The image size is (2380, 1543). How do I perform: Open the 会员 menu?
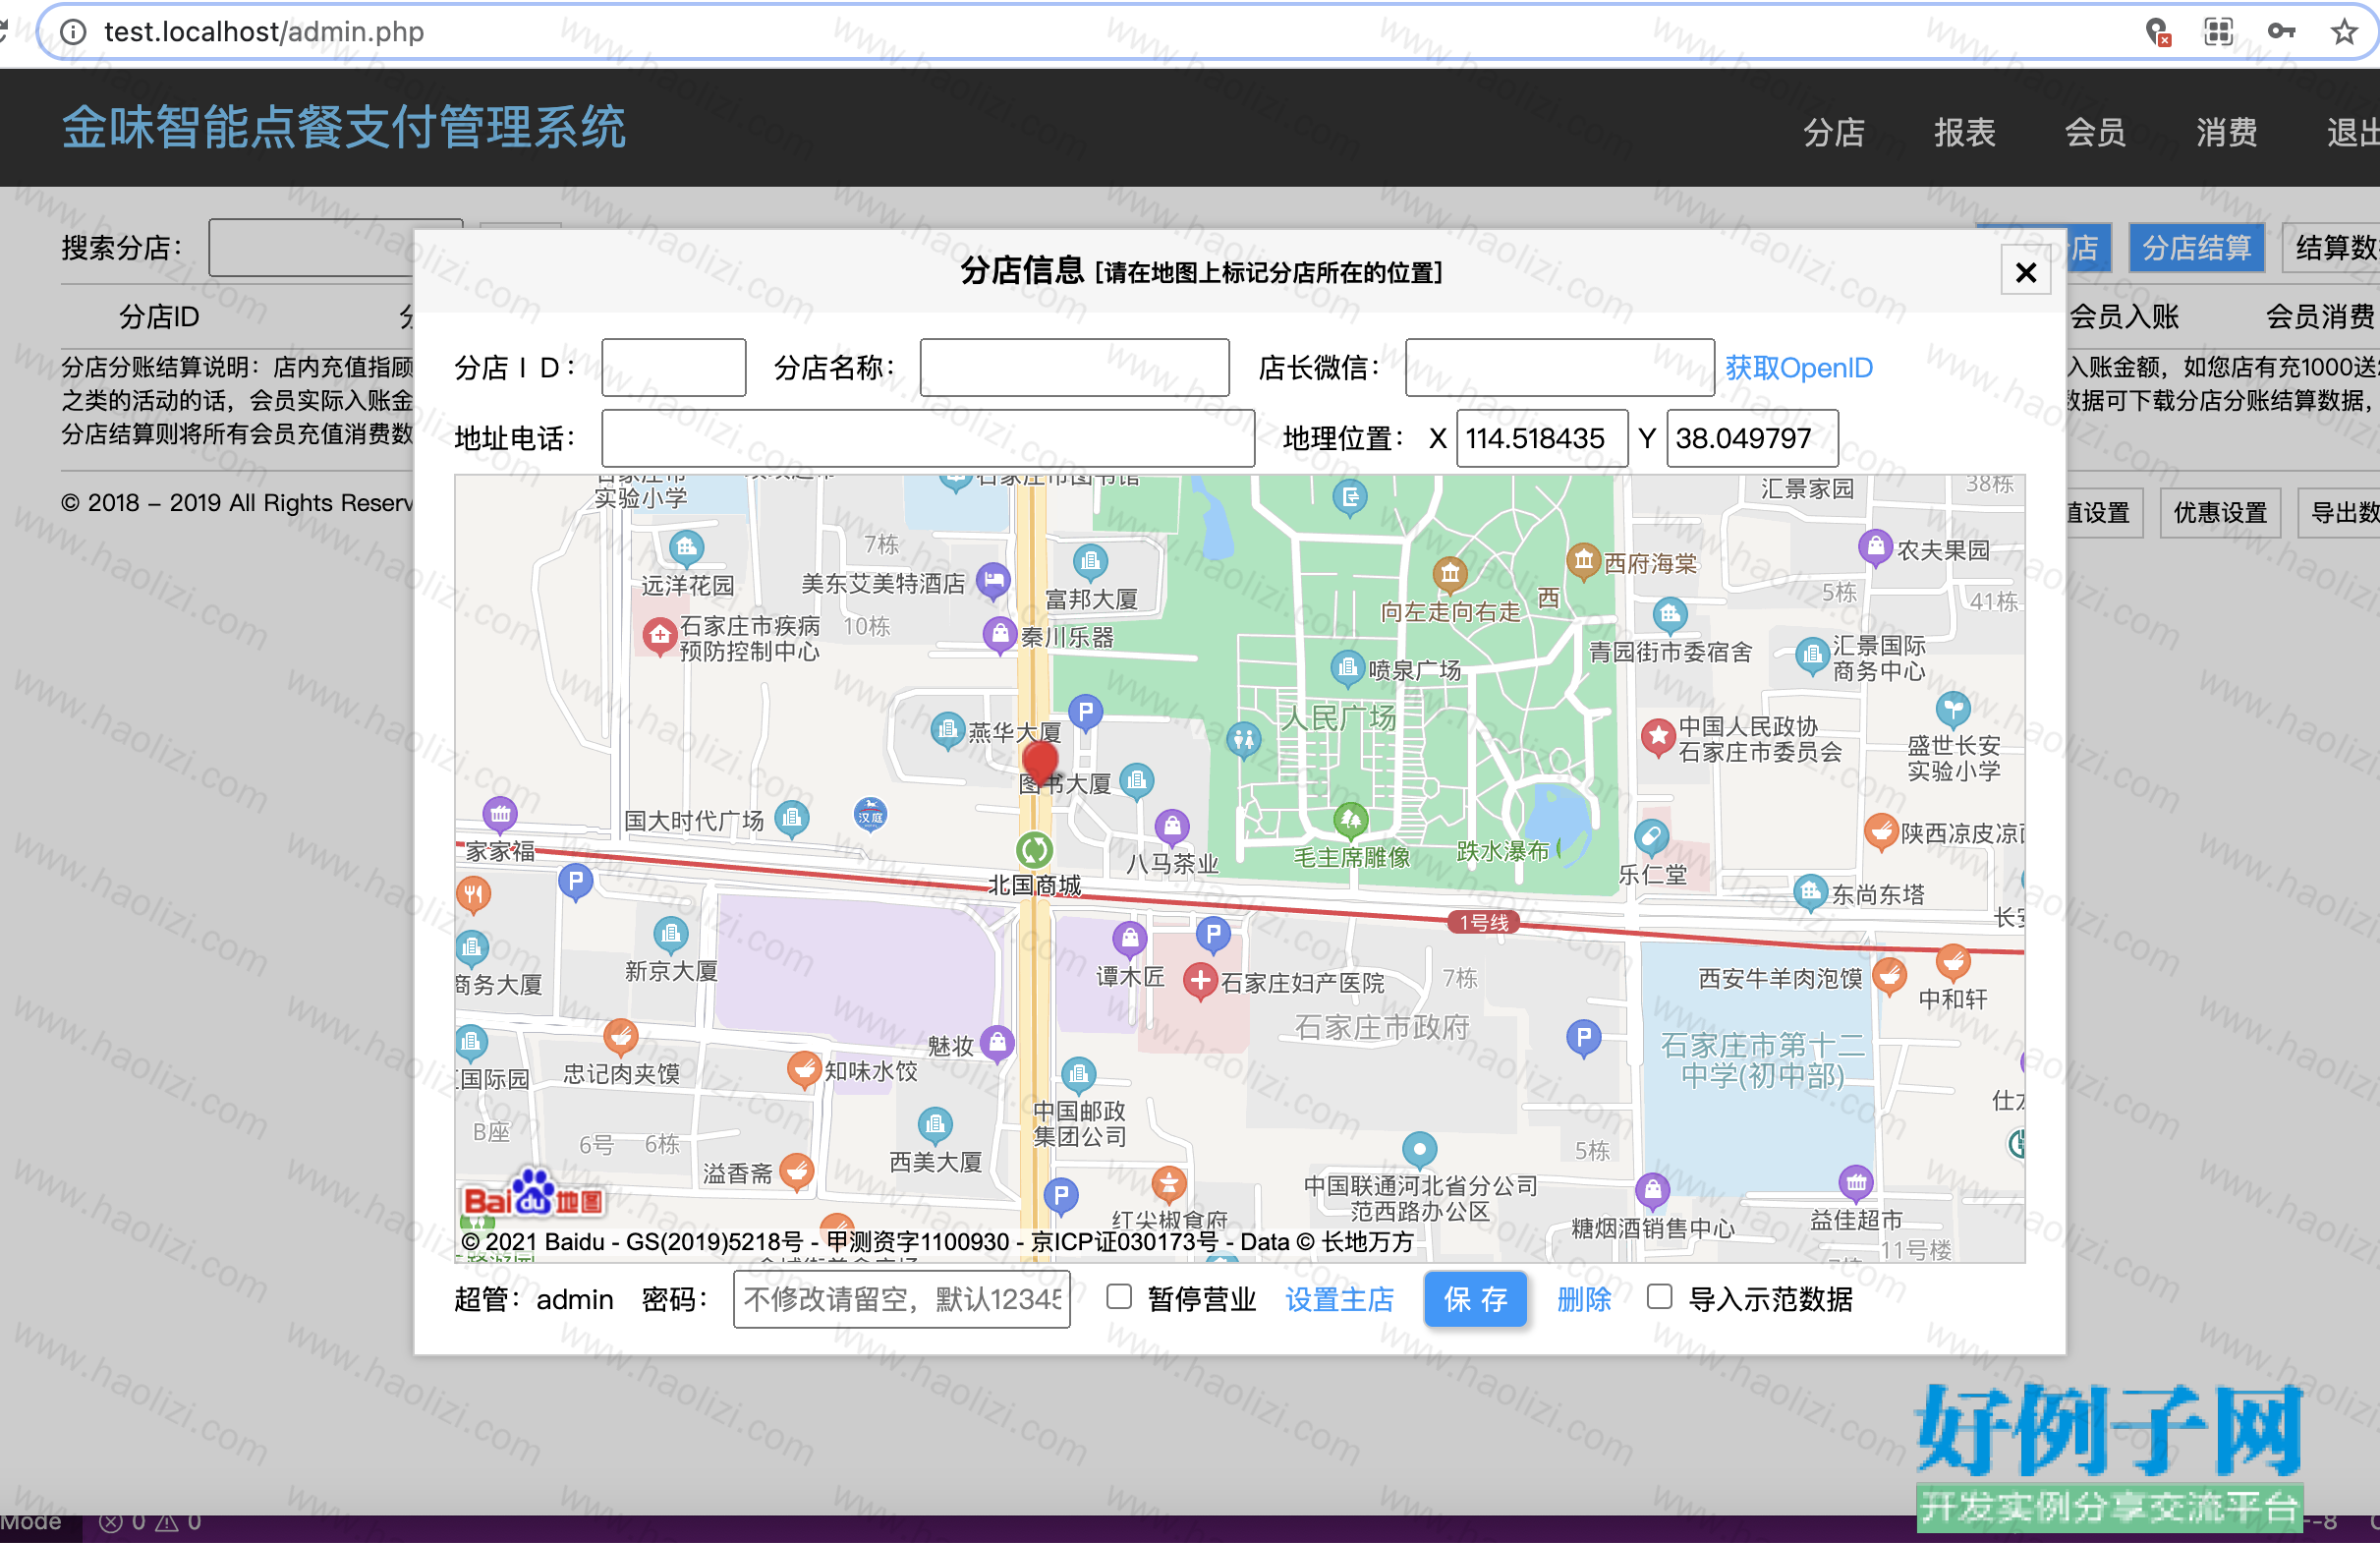(2095, 132)
